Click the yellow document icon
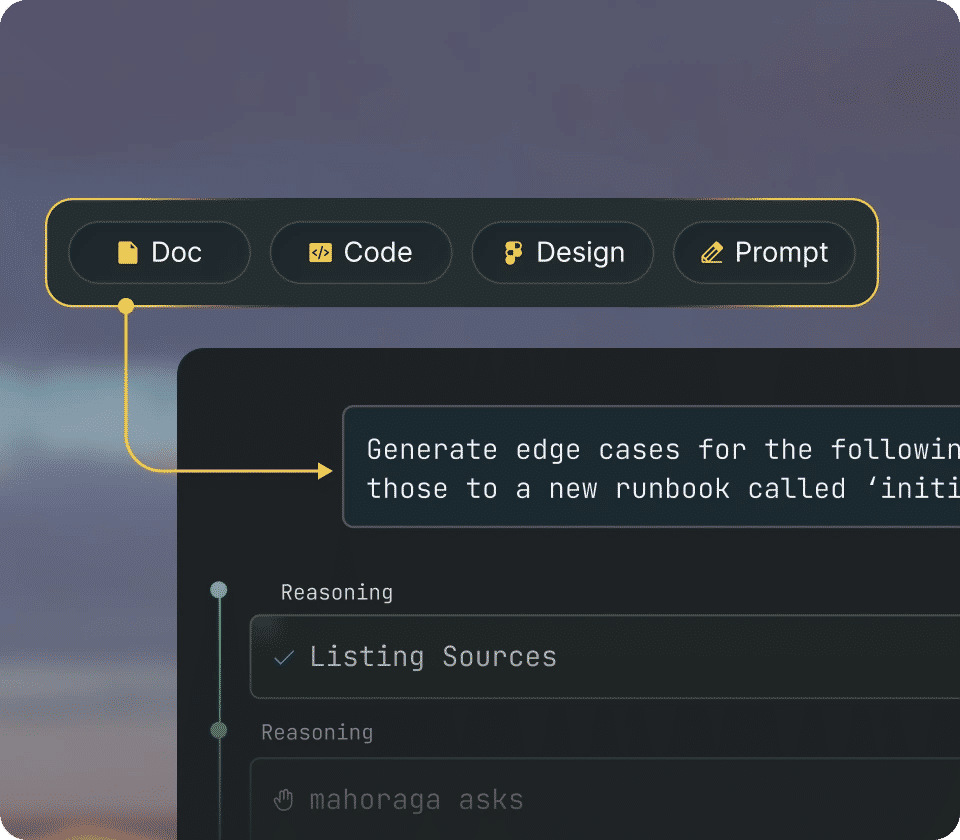This screenshot has width=960, height=840. pyautogui.click(x=127, y=252)
